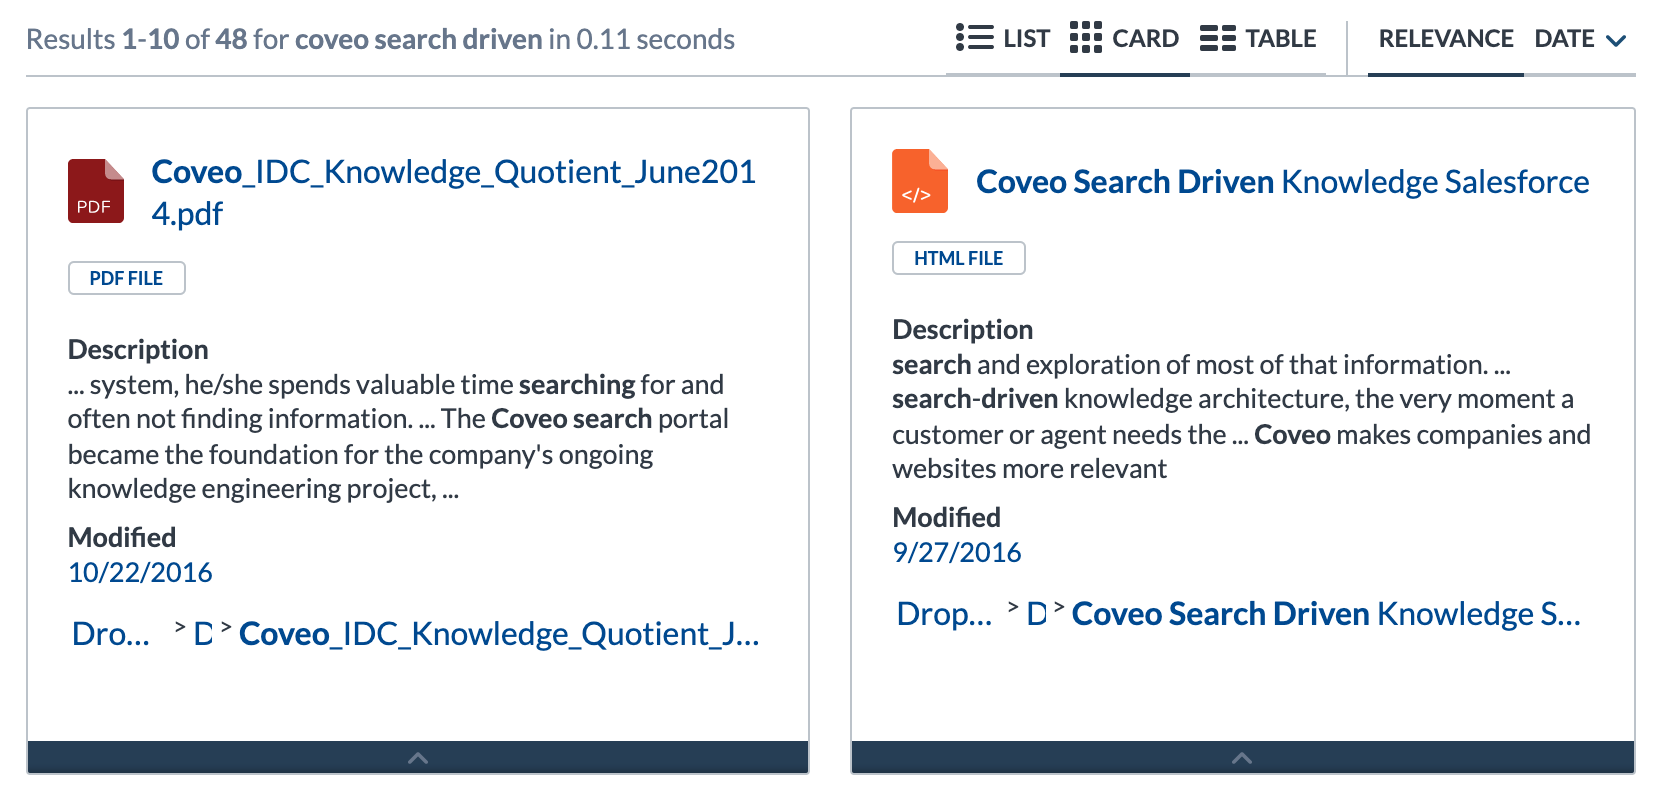Click PDF card description excerpt text
This screenshot has width=1662, height=806.
398,437
